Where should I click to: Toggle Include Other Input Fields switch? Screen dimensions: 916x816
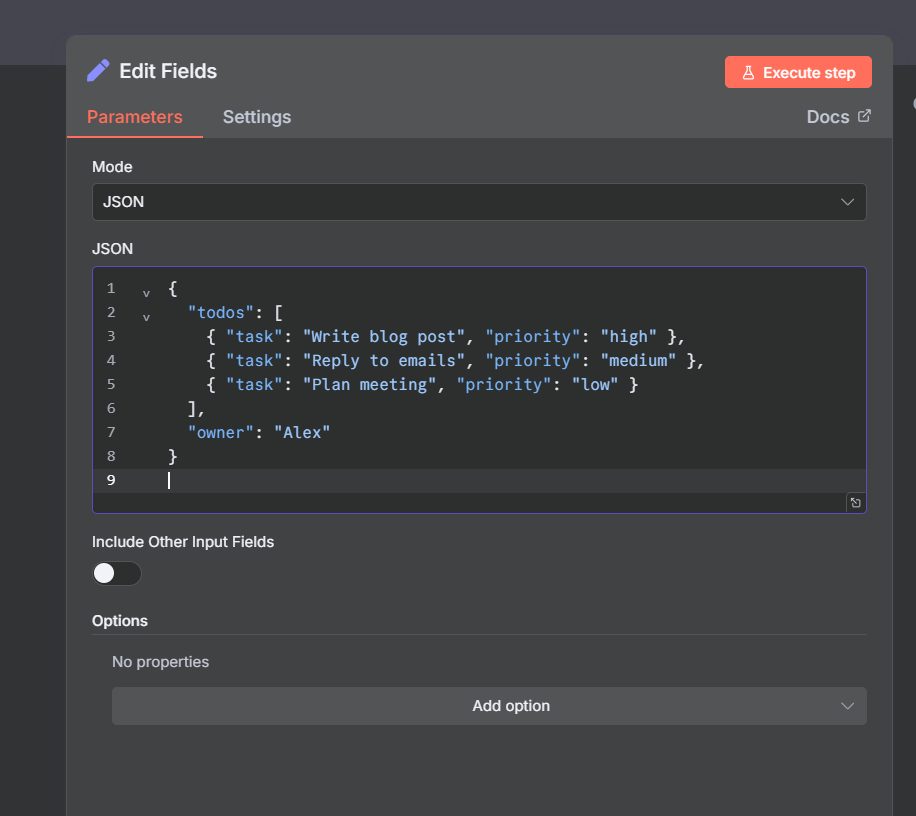coord(116,573)
